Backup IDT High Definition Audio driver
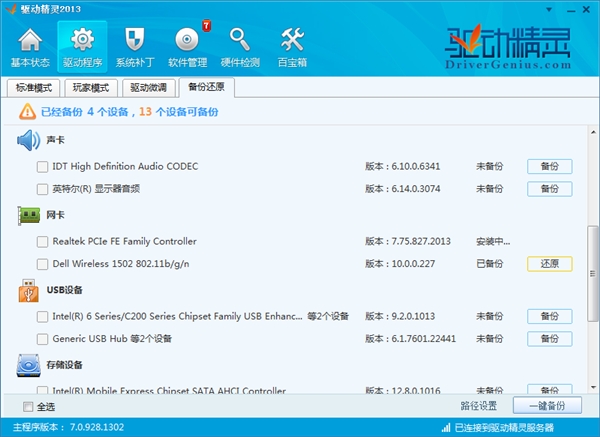 (x=549, y=166)
